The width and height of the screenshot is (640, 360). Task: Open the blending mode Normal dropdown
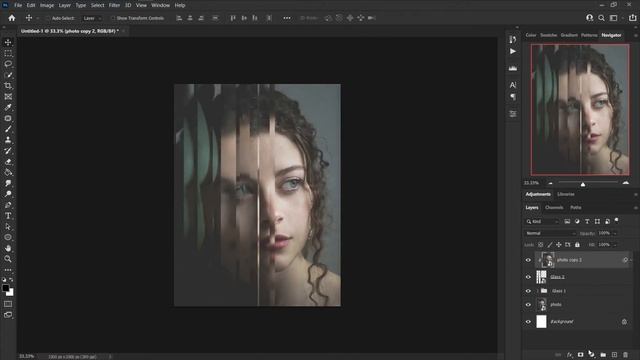550,233
